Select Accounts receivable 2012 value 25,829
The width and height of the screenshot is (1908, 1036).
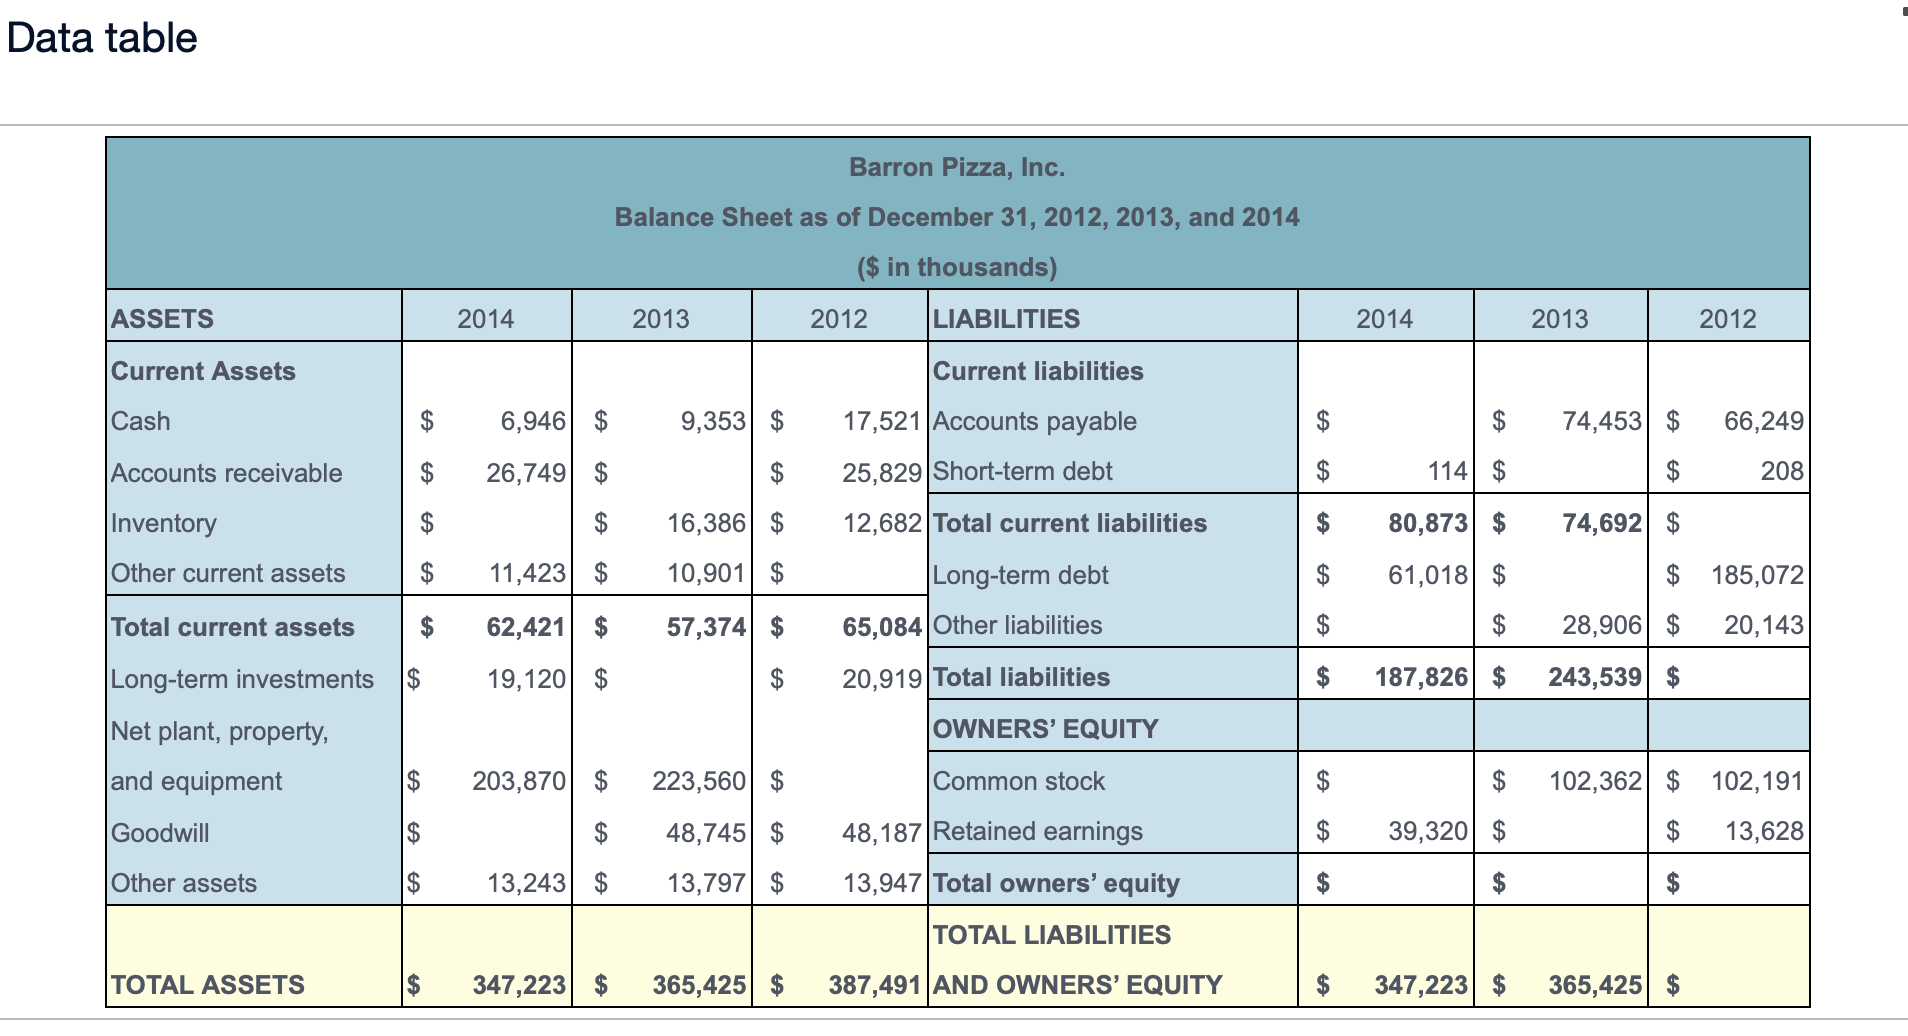pos(882,473)
